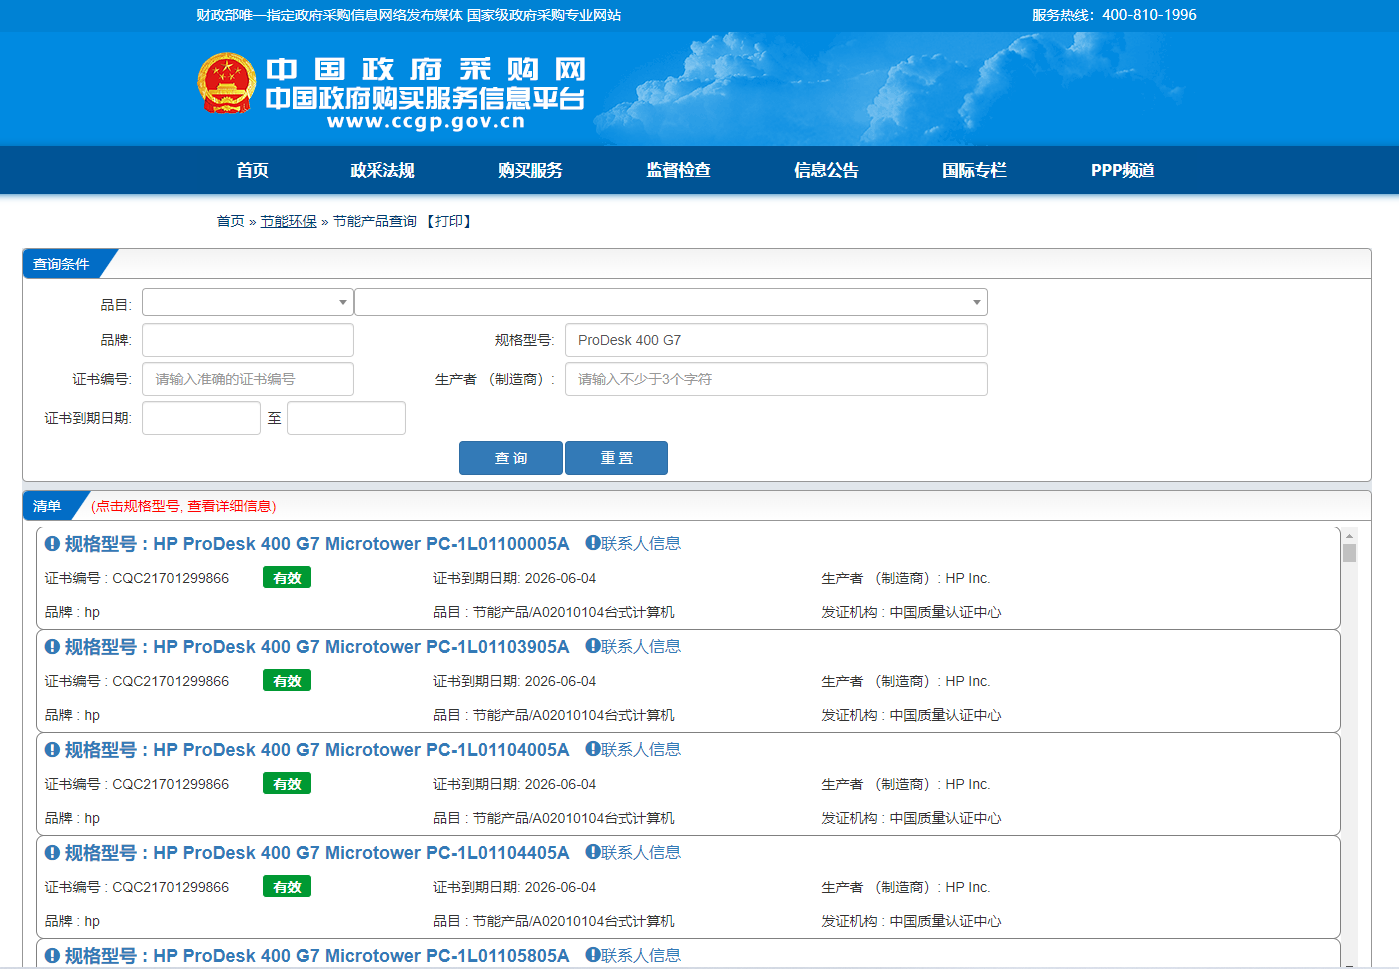Open 监督检查 menu item
1399x969 pixels.
678,170
